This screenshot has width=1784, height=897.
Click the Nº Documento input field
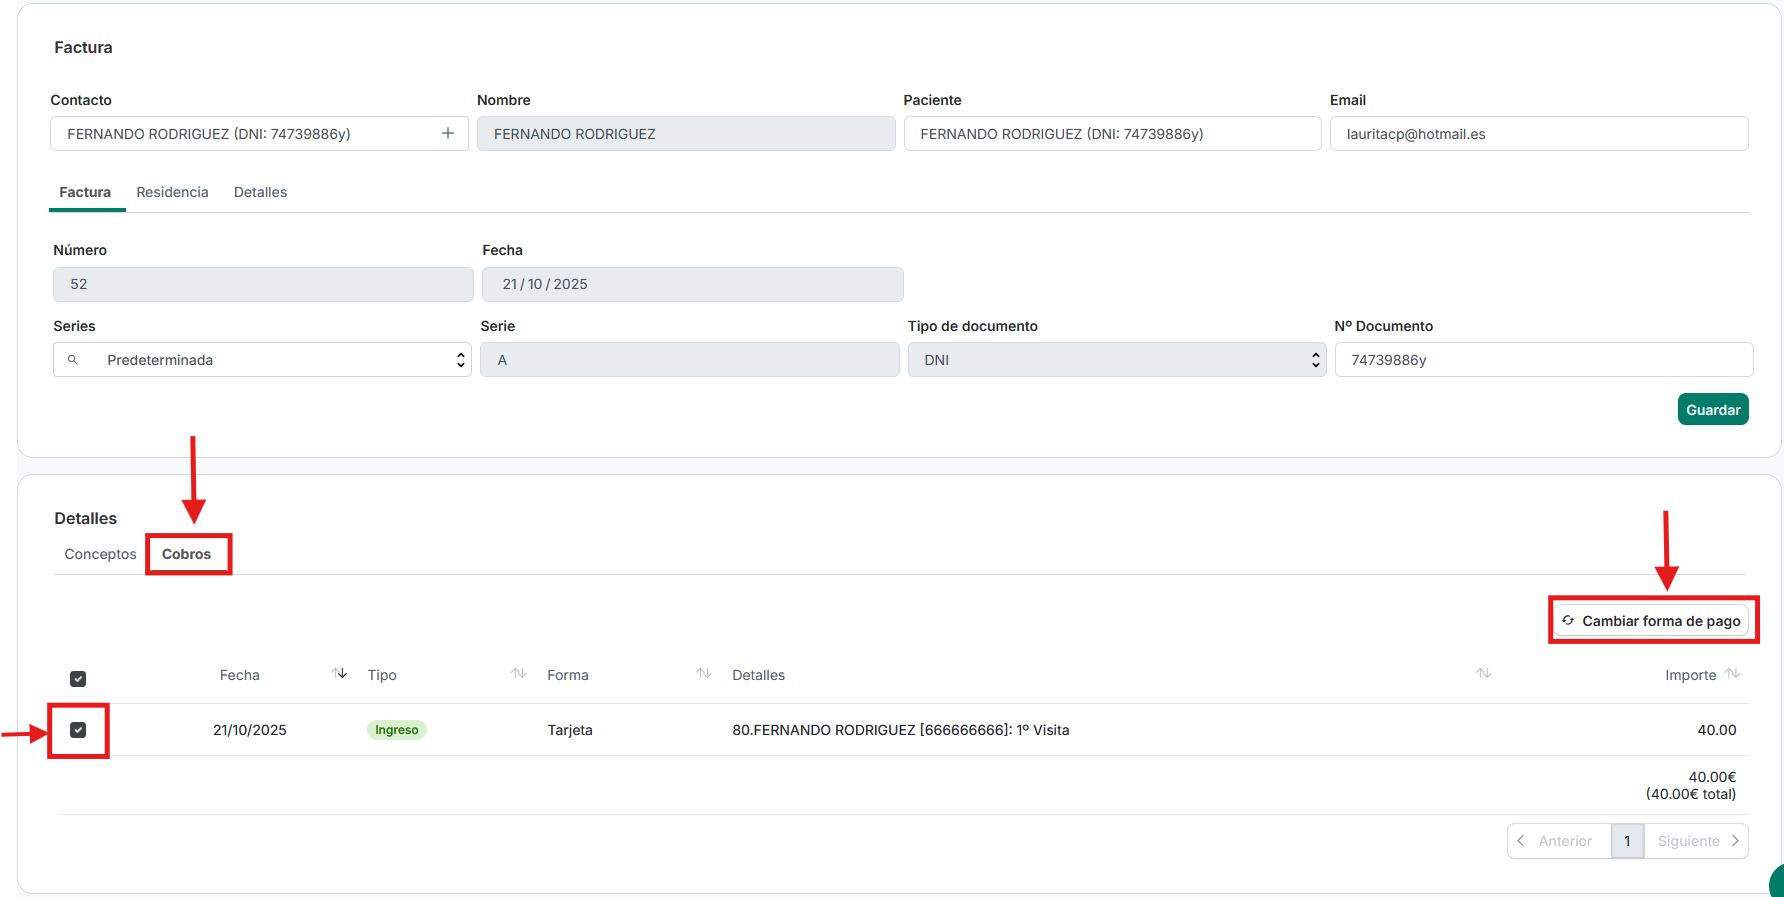click(1543, 360)
